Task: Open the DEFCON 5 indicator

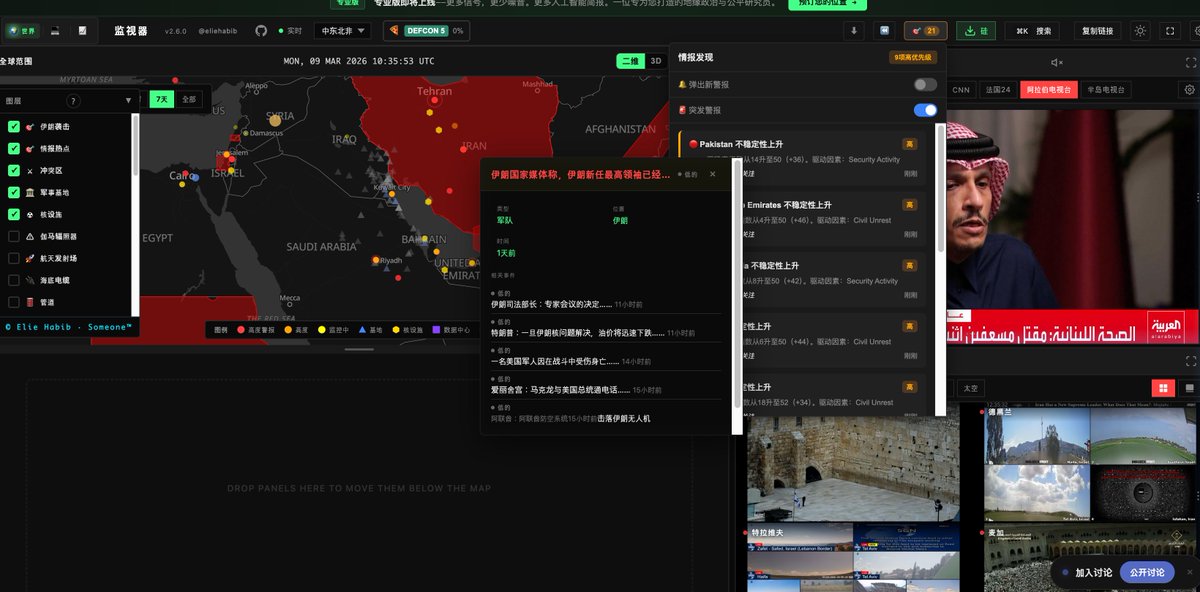Action: (x=426, y=31)
